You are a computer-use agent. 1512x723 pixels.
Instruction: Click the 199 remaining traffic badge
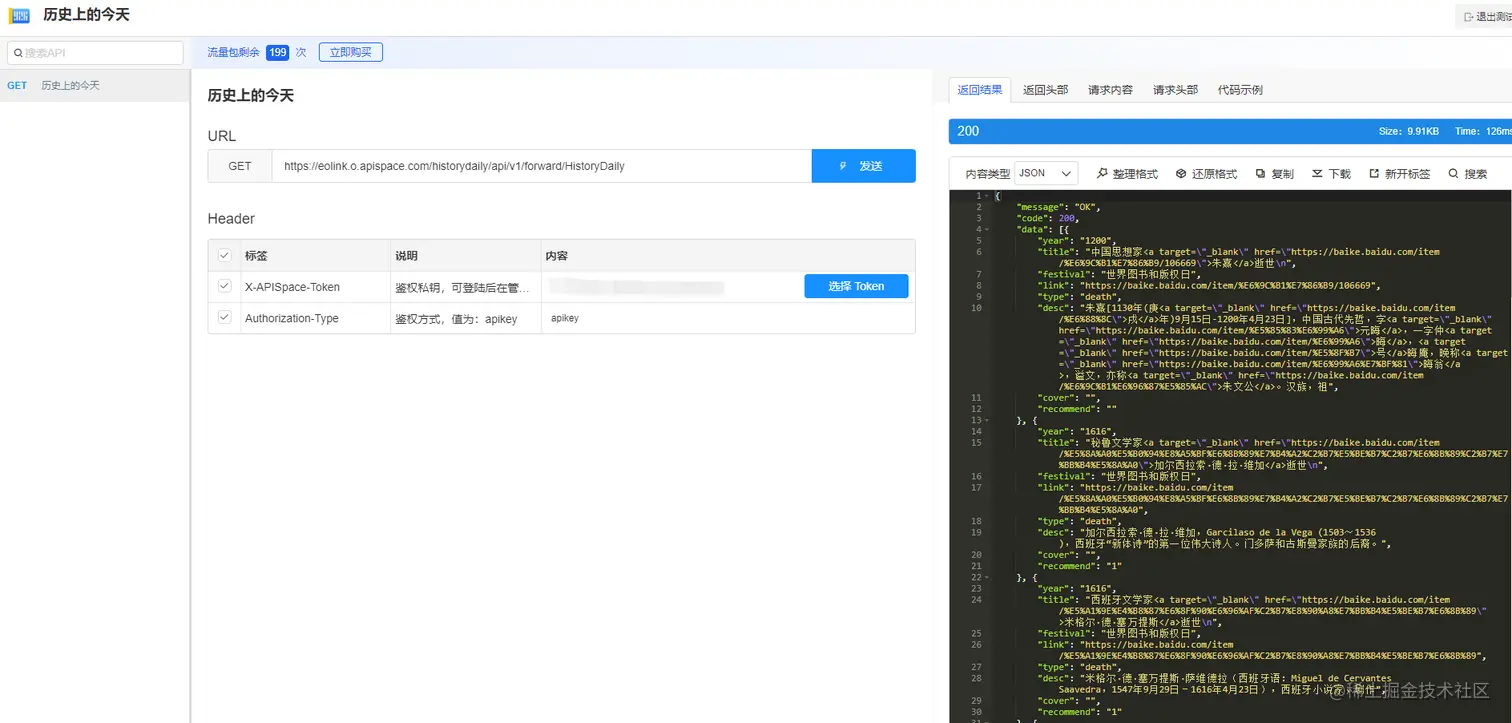(x=277, y=52)
